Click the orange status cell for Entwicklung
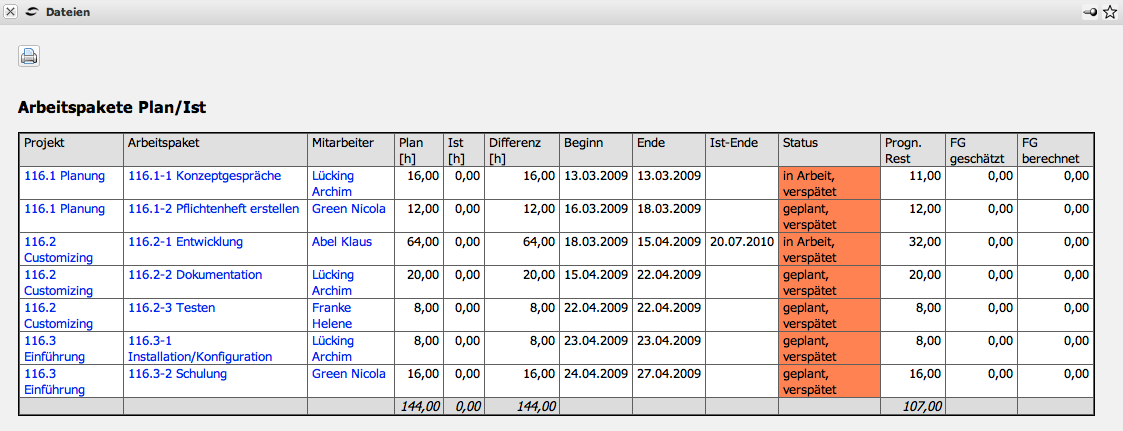 (x=829, y=249)
